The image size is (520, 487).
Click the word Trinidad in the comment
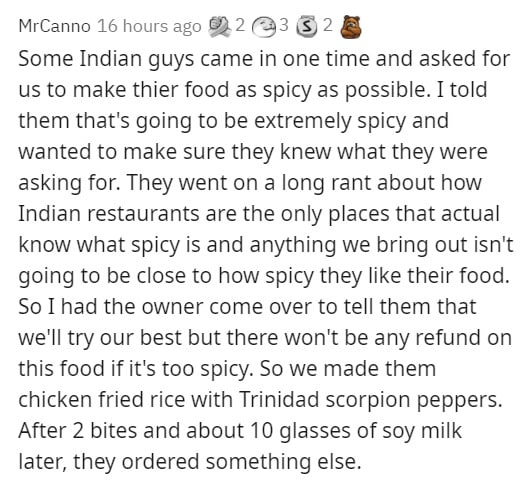point(279,399)
